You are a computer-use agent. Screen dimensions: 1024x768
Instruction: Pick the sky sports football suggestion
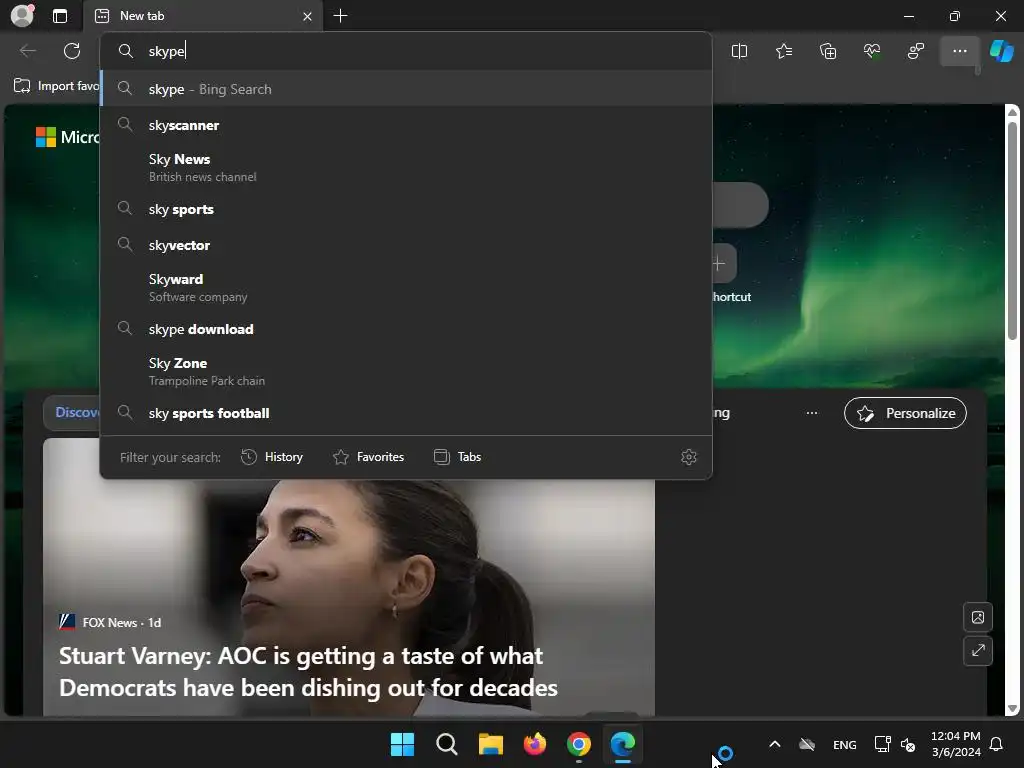point(406,413)
